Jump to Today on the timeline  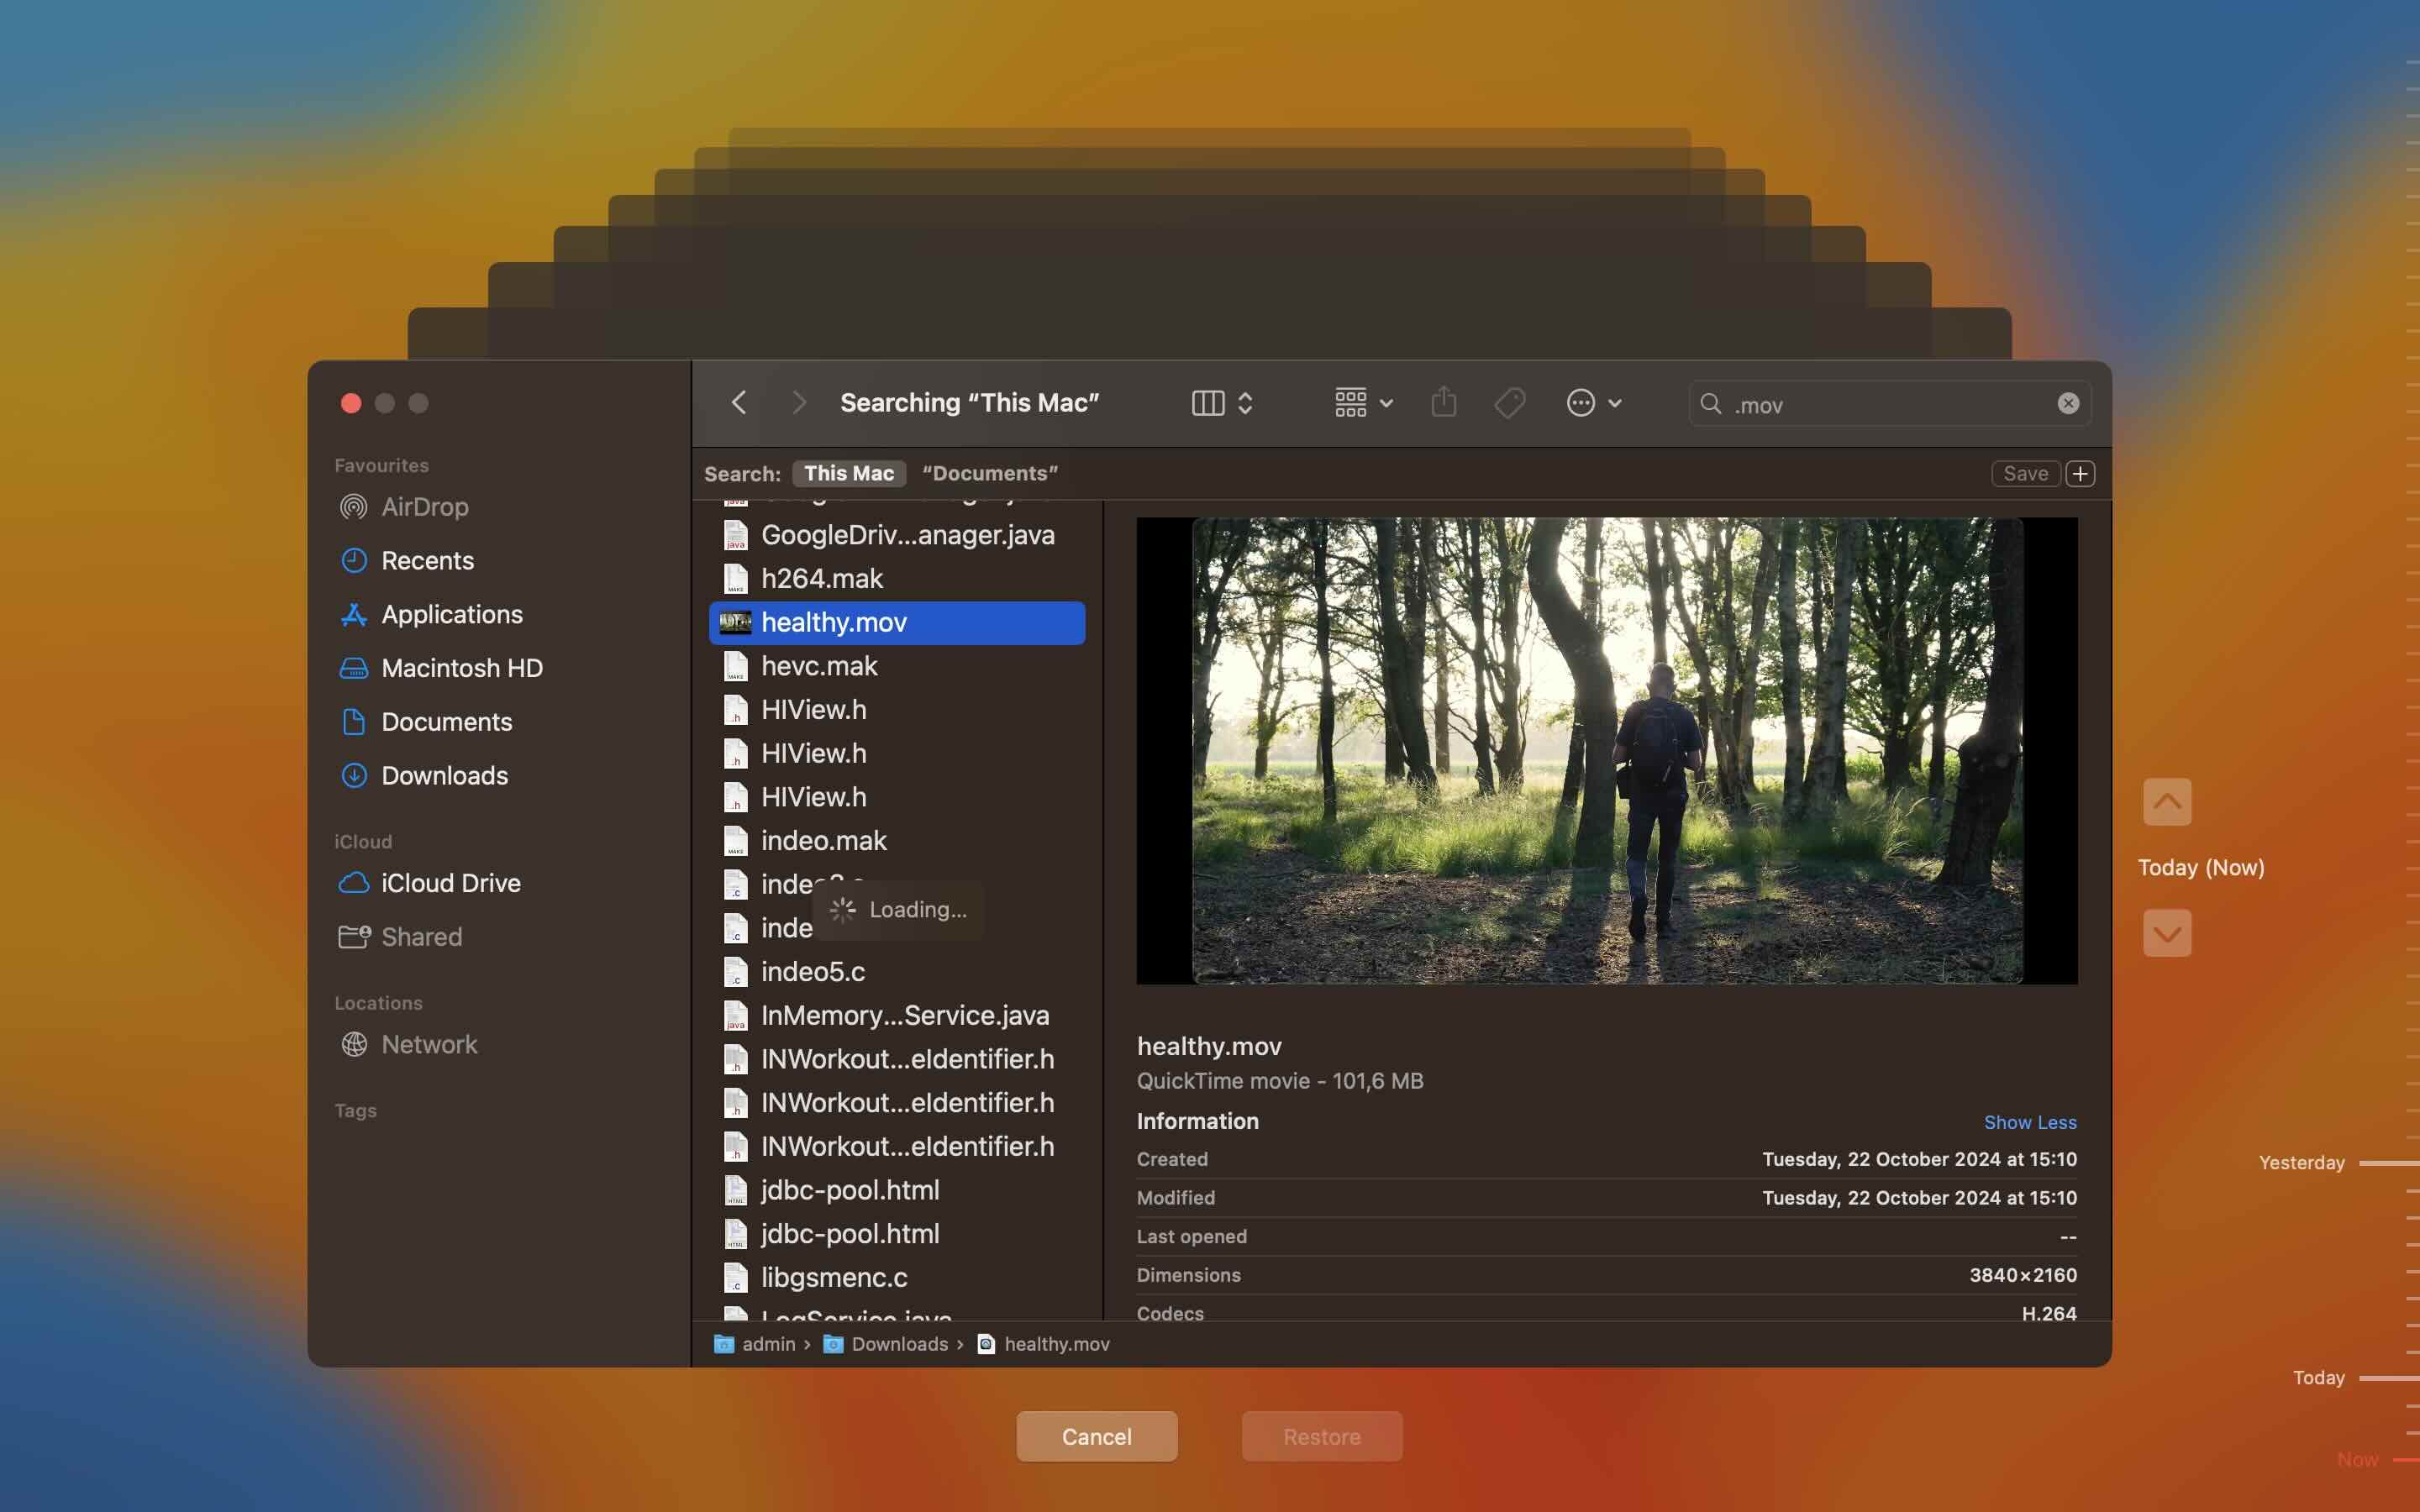click(x=2318, y=1378)
